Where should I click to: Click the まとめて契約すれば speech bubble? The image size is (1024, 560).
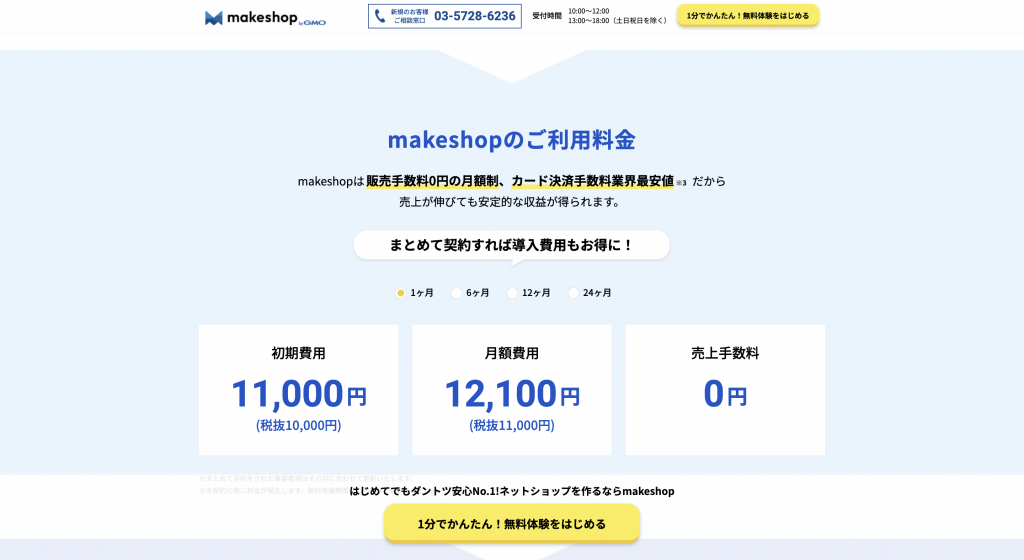(511, 245)
